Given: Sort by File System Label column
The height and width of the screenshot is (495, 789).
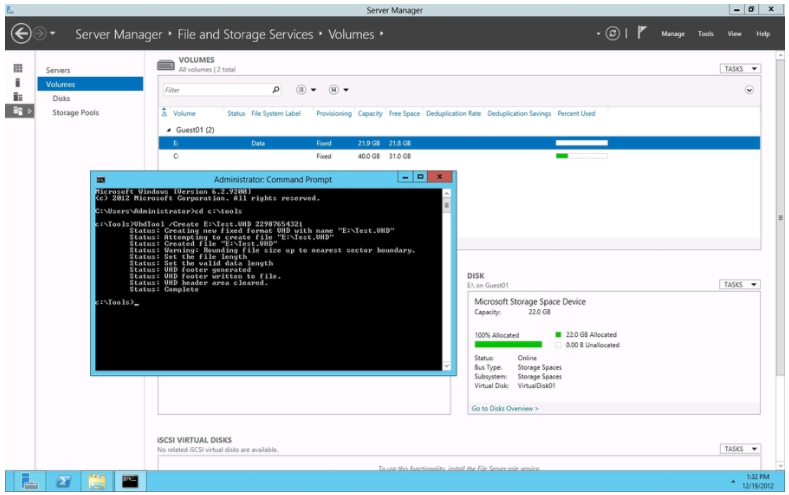Looking at the screenshot, I should click(x=276, y=114).
